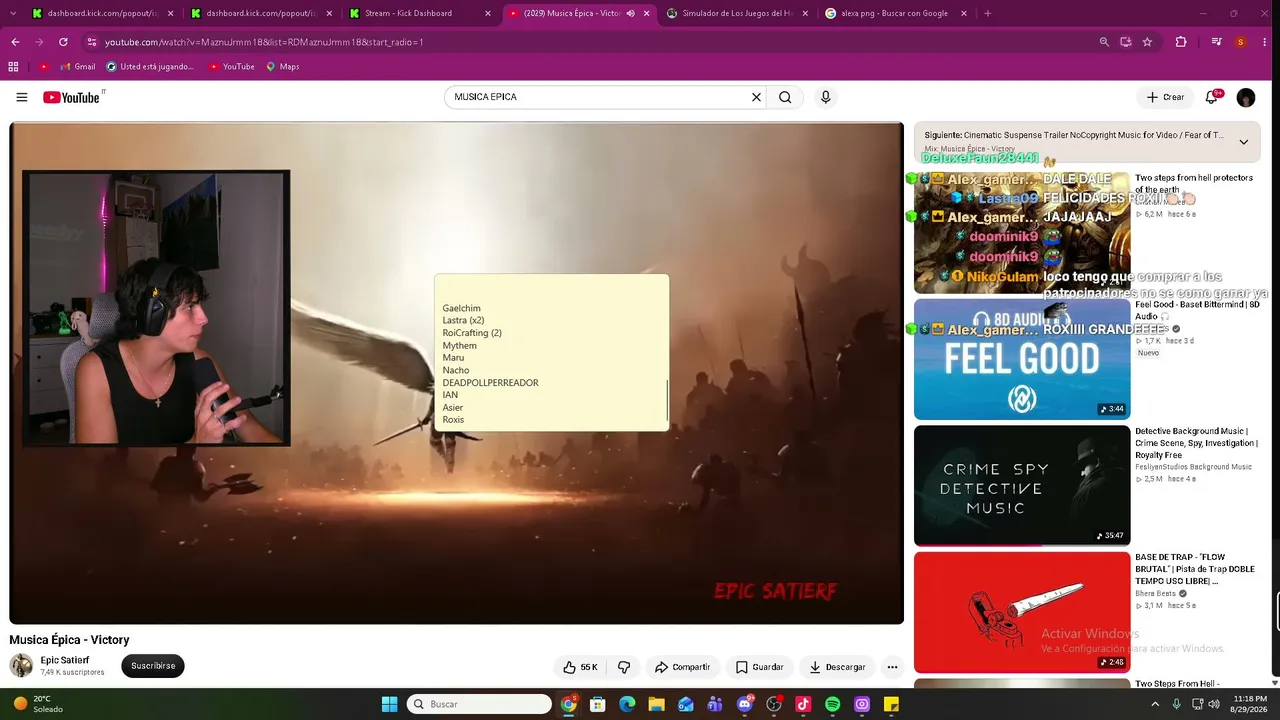Viewport: 1280px width, 720px height.
Task: Open the site information icon in address bar
Action: pos(92,42)
